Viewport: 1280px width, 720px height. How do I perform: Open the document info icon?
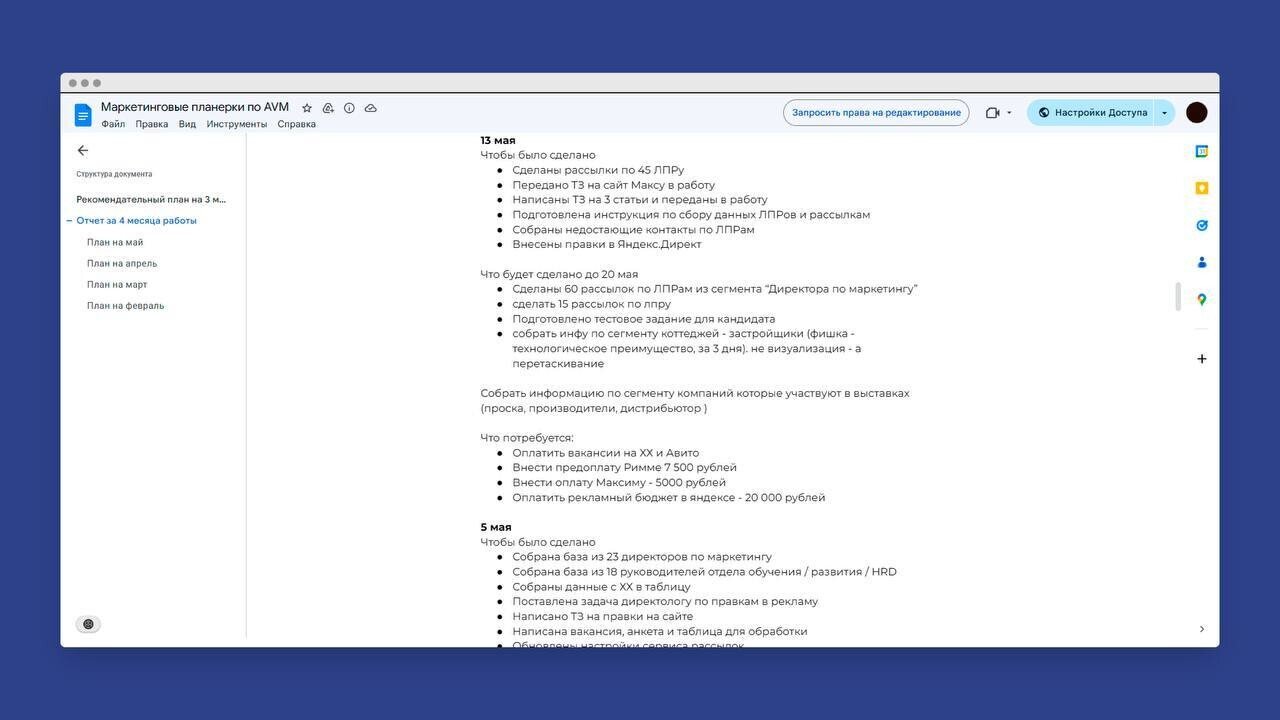(349, 108)
